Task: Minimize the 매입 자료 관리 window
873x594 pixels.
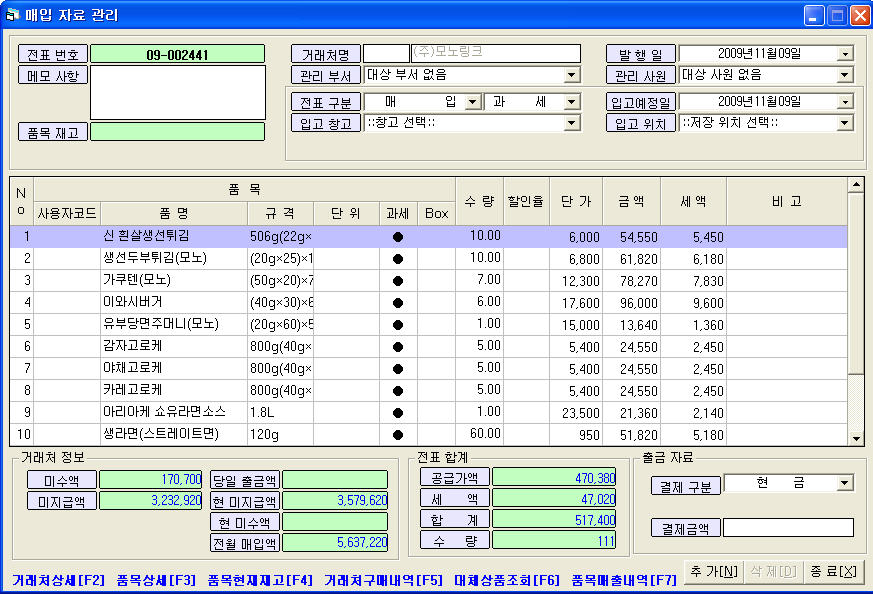Action: [x=813, y=15]
